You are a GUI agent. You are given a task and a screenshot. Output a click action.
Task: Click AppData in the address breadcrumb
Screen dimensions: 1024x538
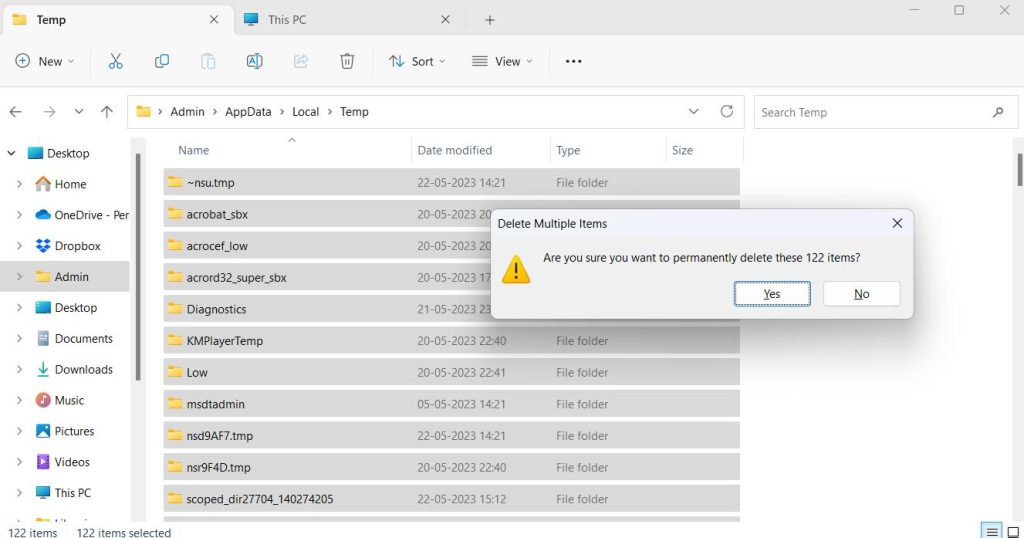248,112
